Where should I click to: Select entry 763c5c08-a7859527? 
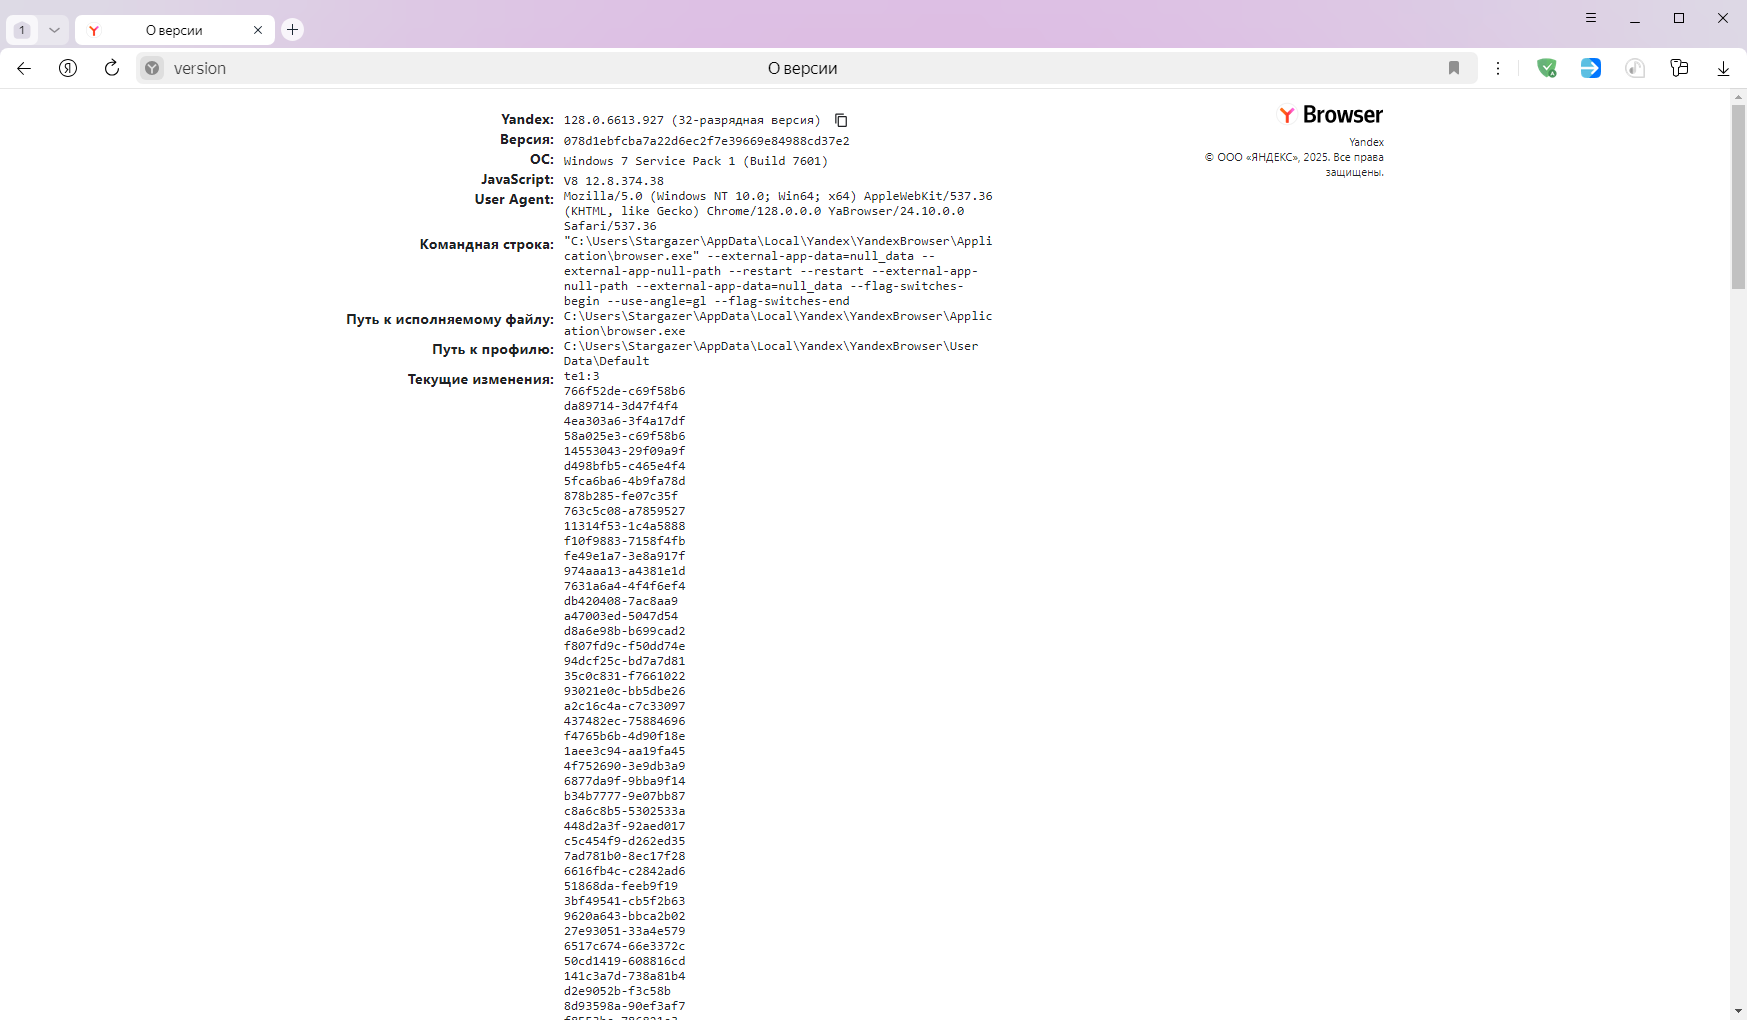pos(624,511)
